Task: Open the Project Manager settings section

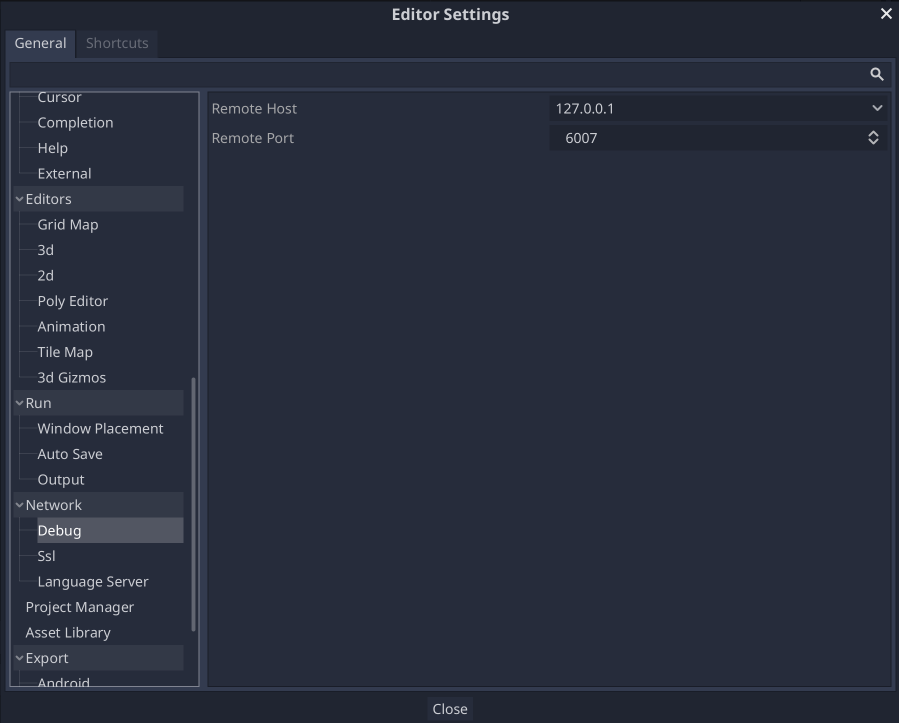Action: [80, 606]
